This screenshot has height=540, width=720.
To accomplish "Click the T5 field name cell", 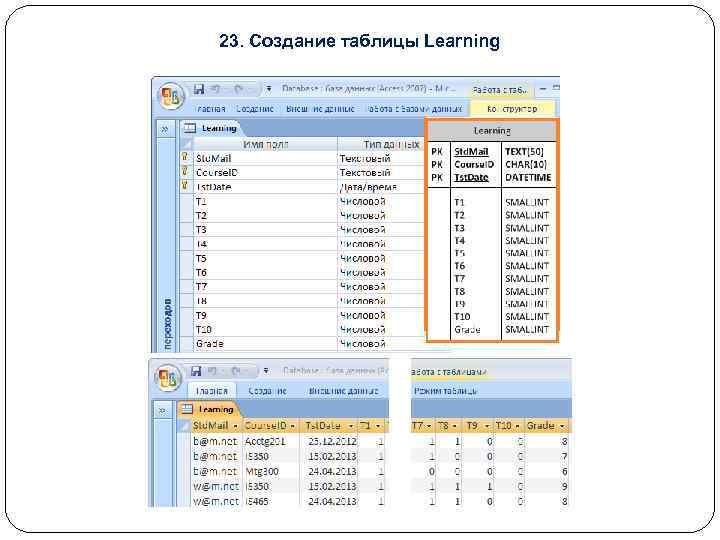I will click(265, 258).
